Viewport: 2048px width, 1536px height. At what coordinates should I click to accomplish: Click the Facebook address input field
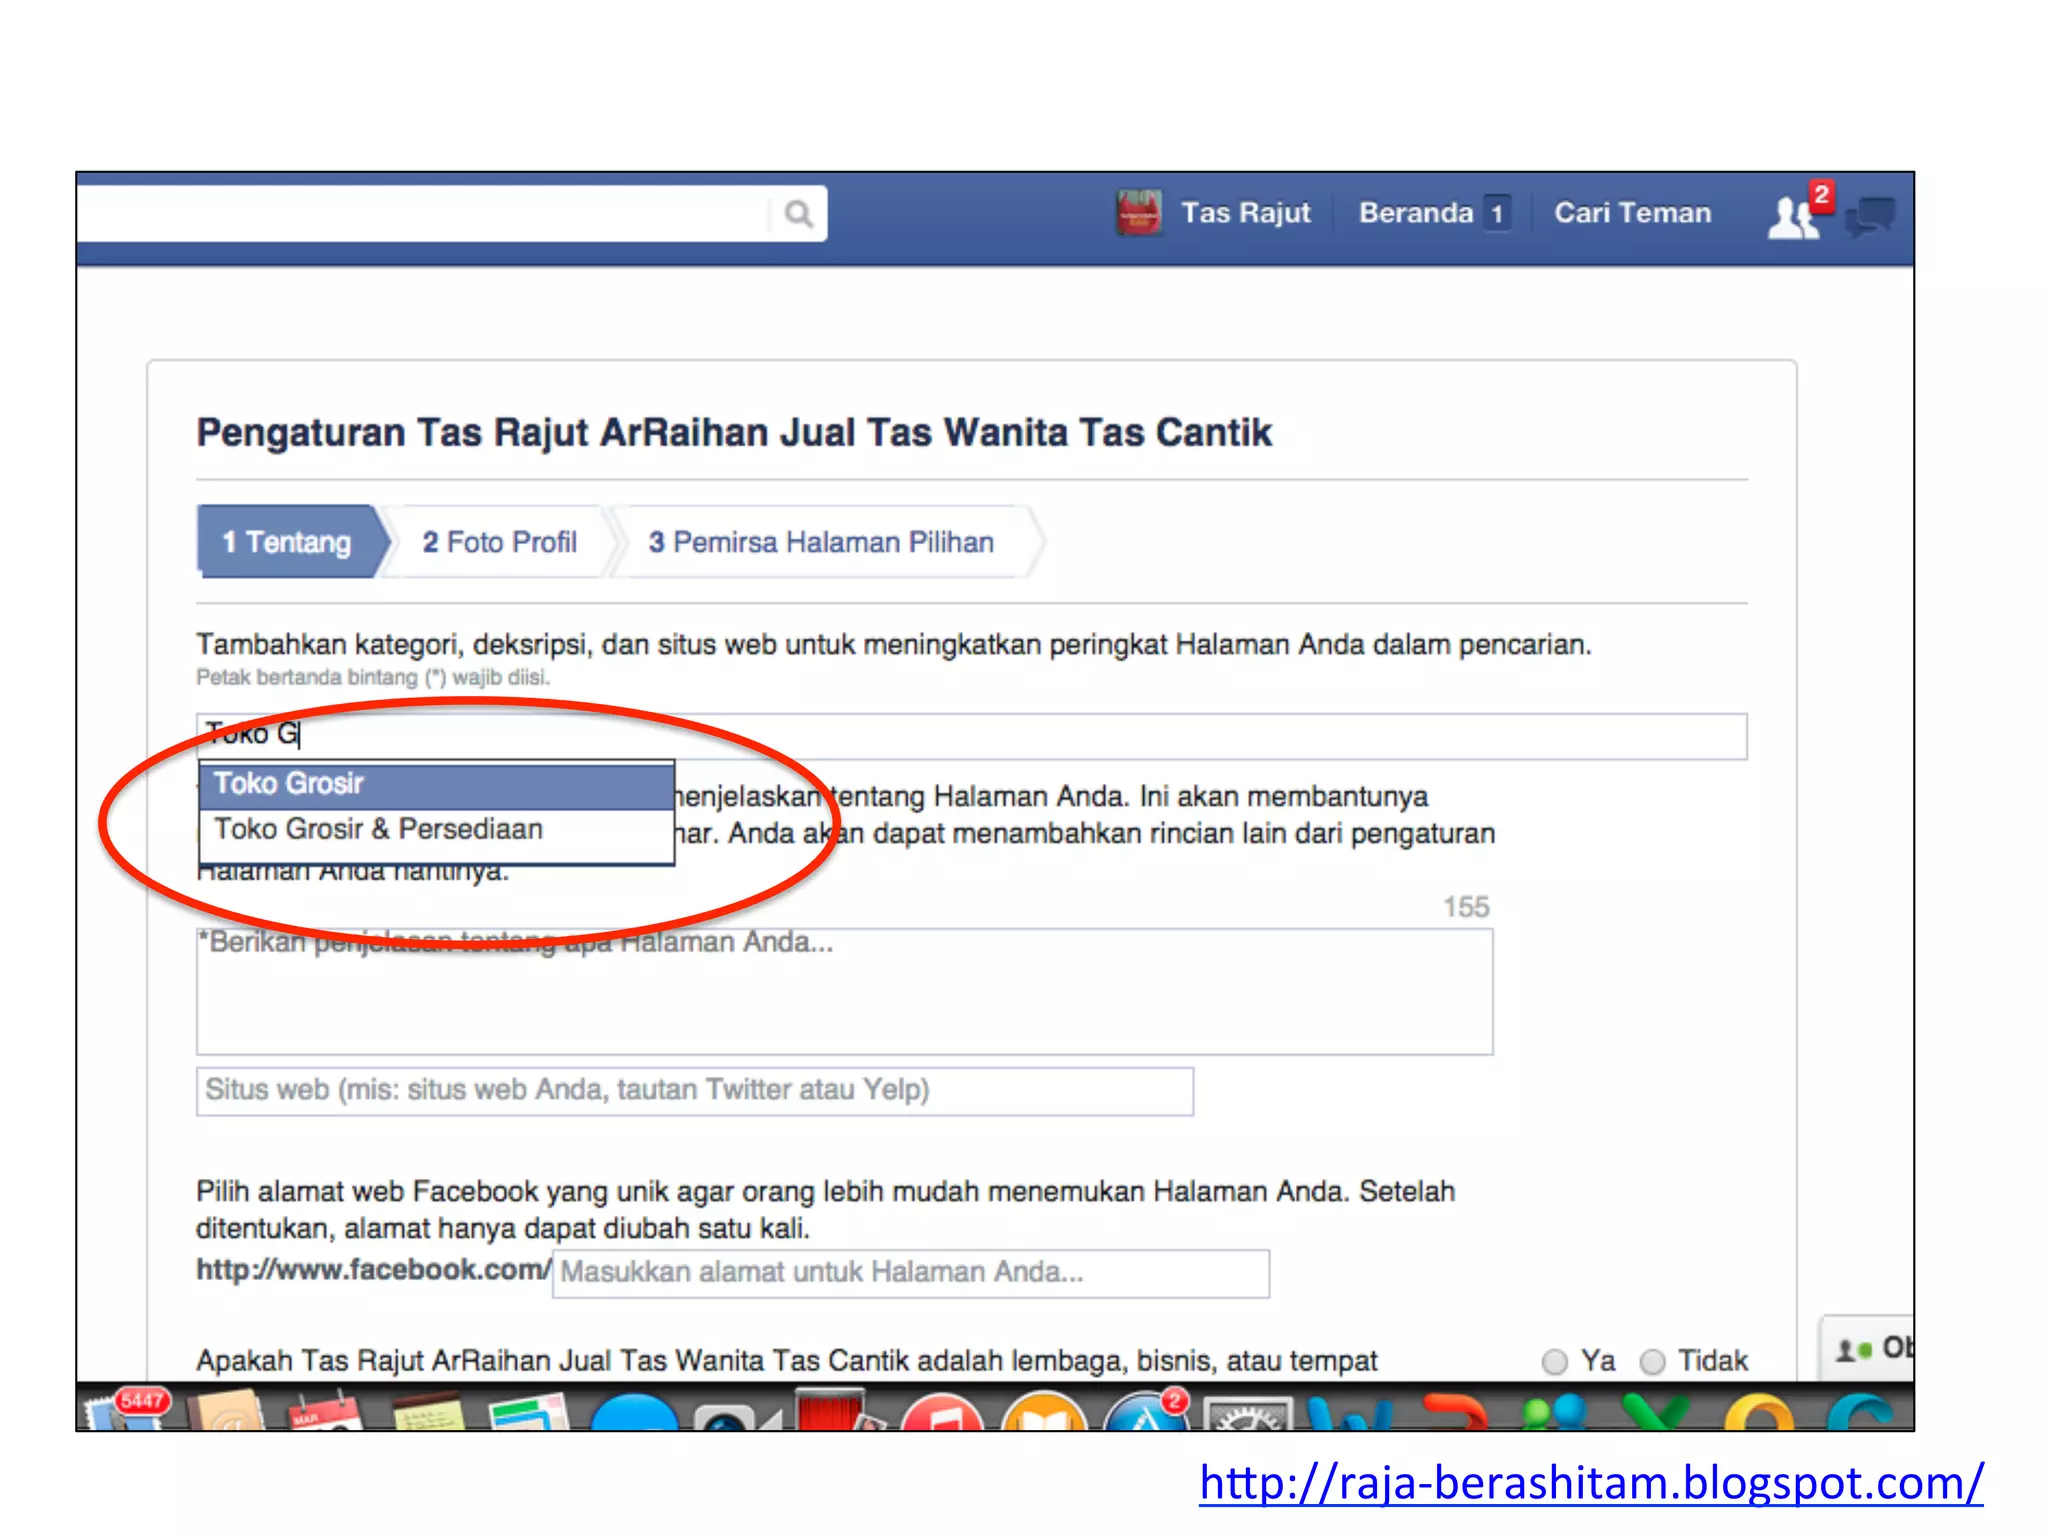[910, 1273]
